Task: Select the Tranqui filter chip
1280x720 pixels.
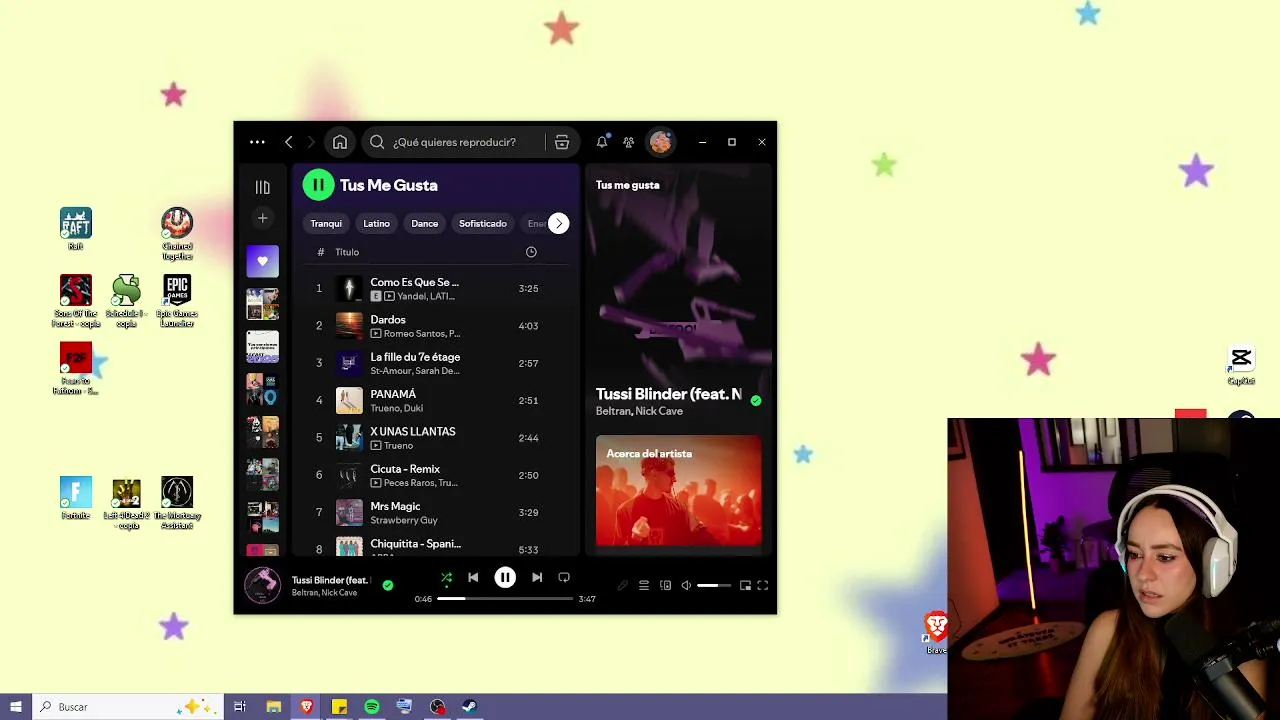Action: 326,223
